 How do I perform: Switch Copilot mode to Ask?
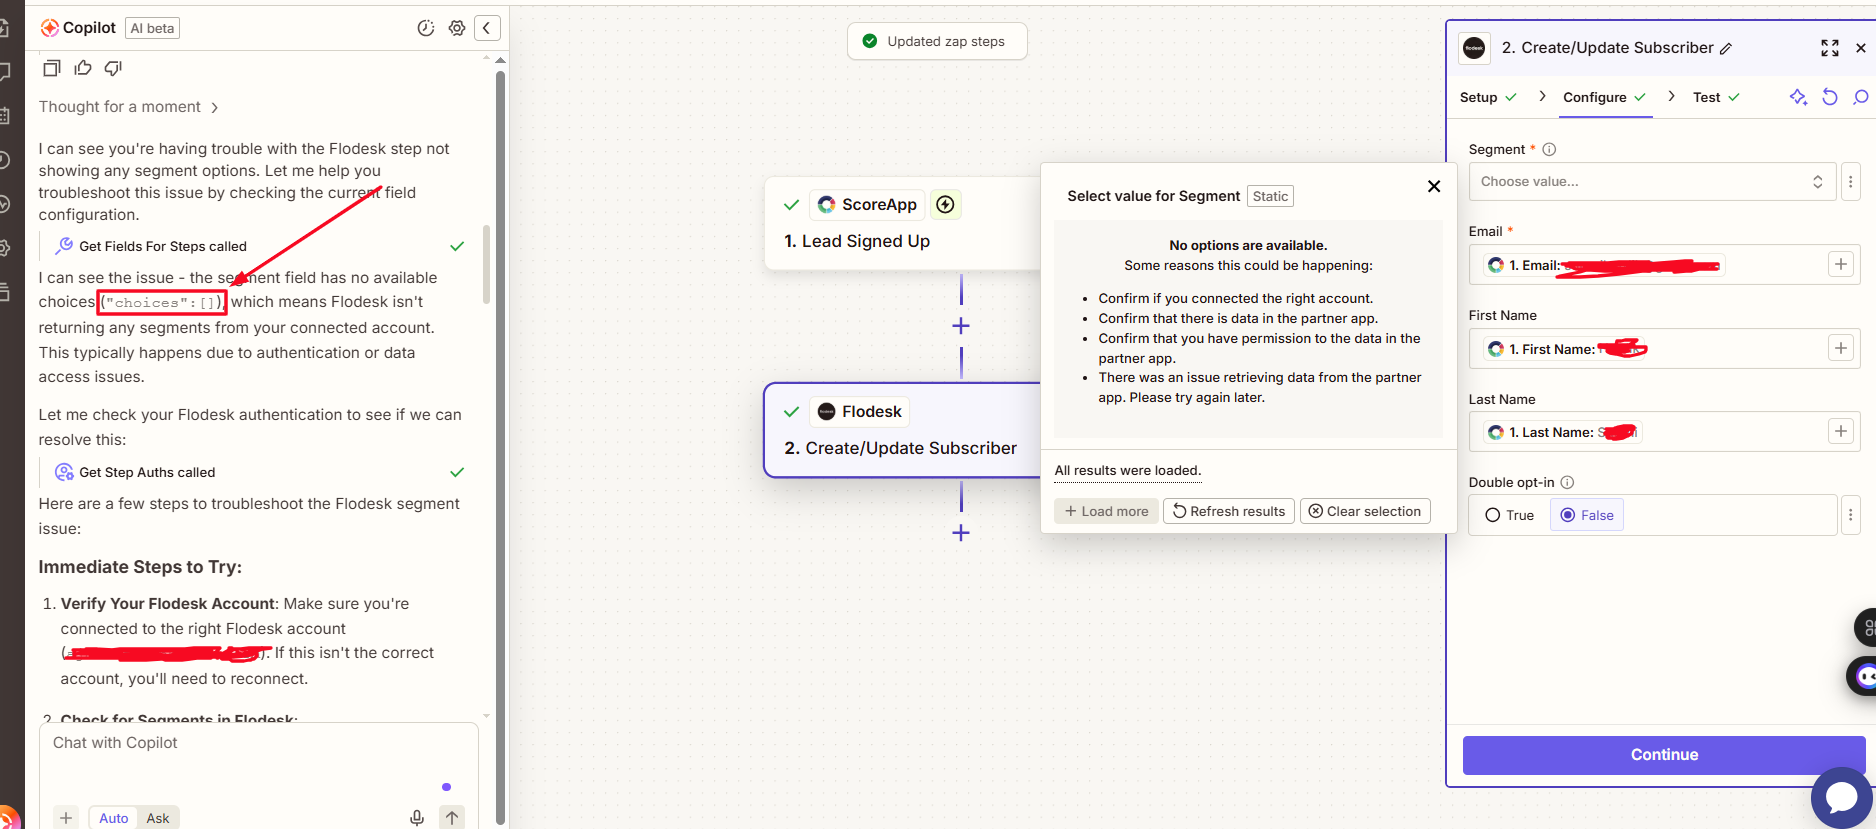(158, 818)
